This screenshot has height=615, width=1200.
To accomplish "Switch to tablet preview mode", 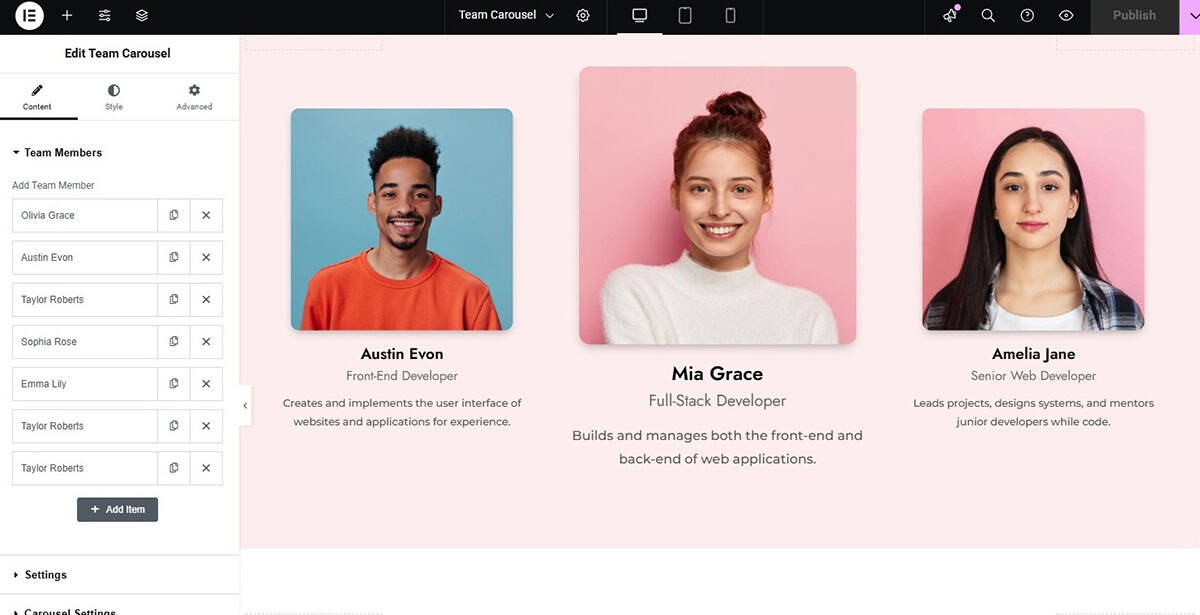I will (685, 15).
